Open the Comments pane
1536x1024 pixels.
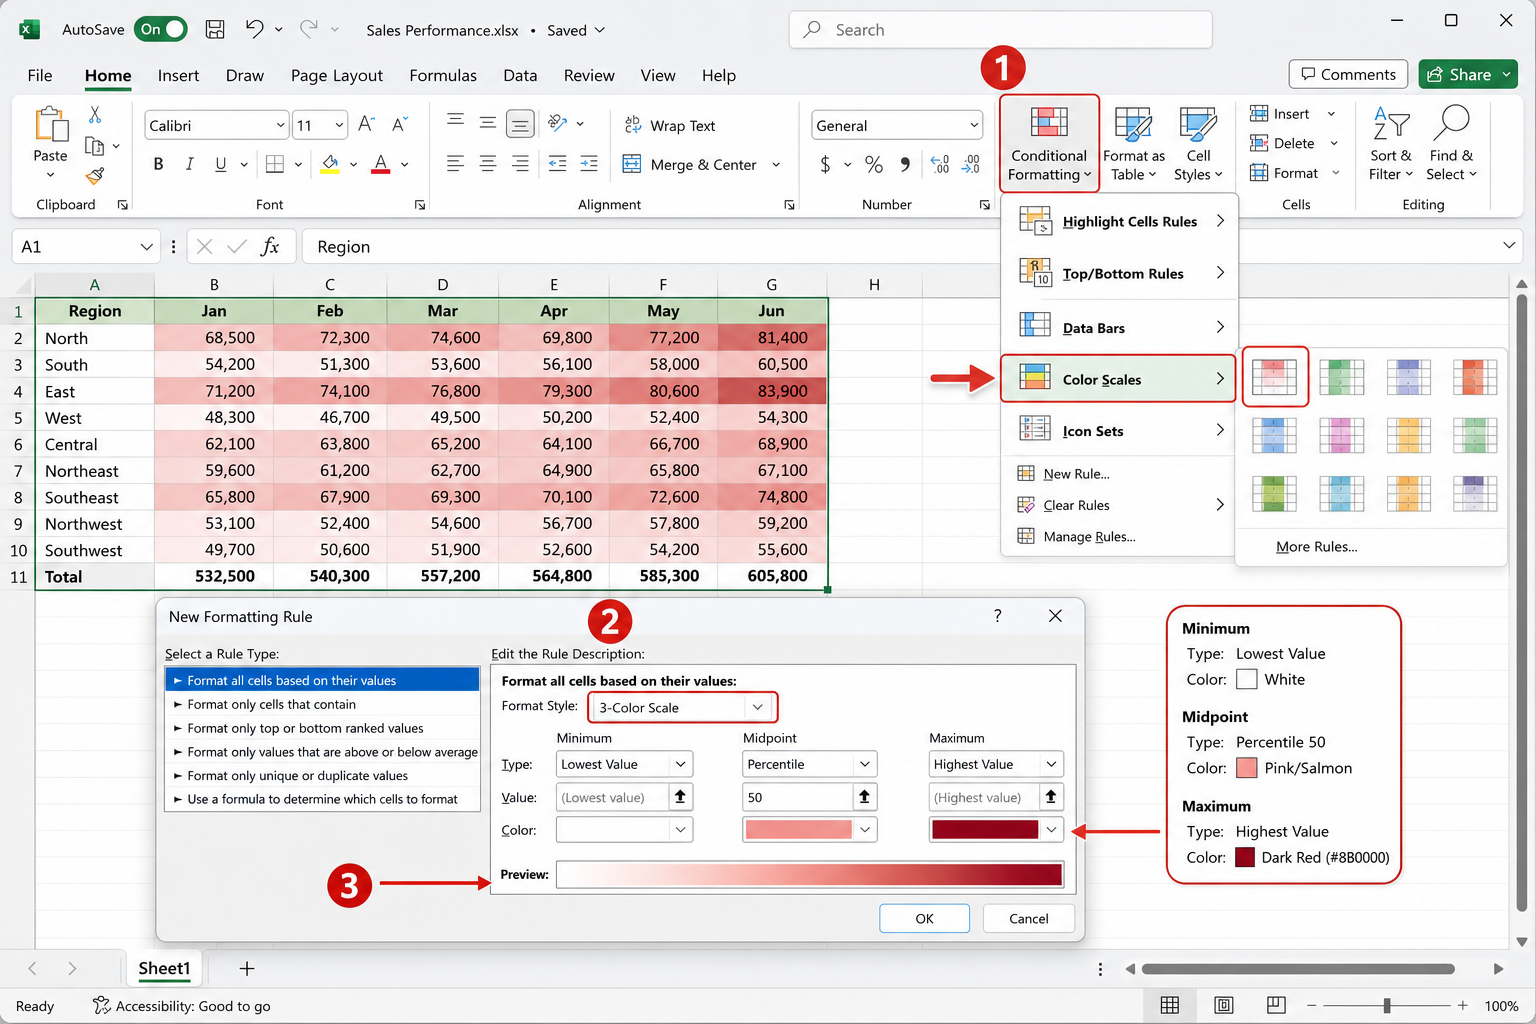1348,74
